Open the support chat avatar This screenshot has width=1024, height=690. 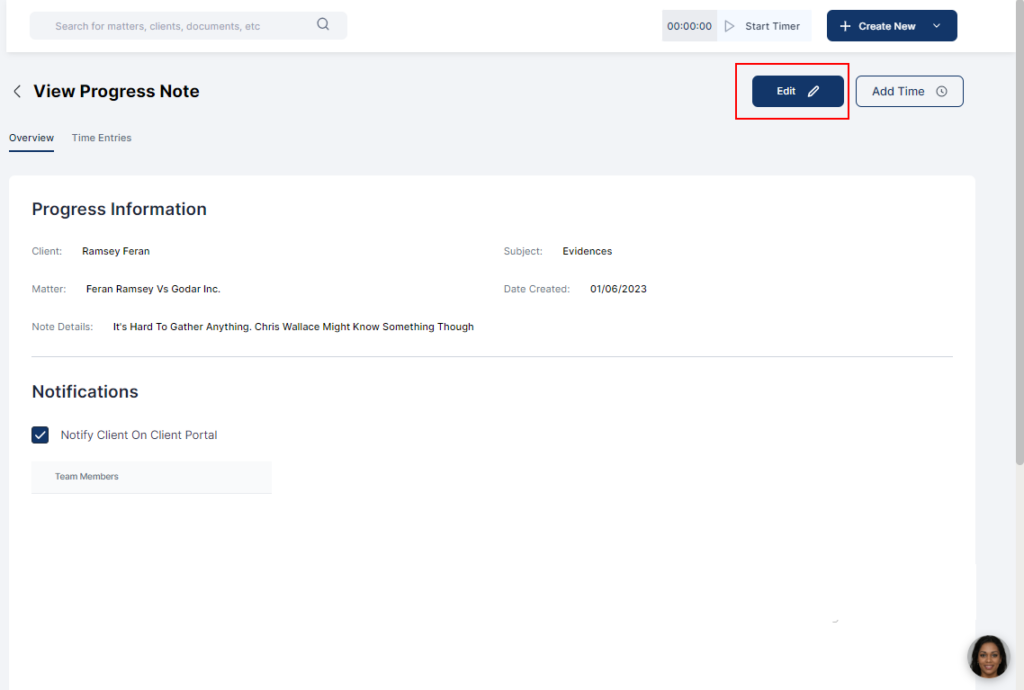tap(988, 657)
